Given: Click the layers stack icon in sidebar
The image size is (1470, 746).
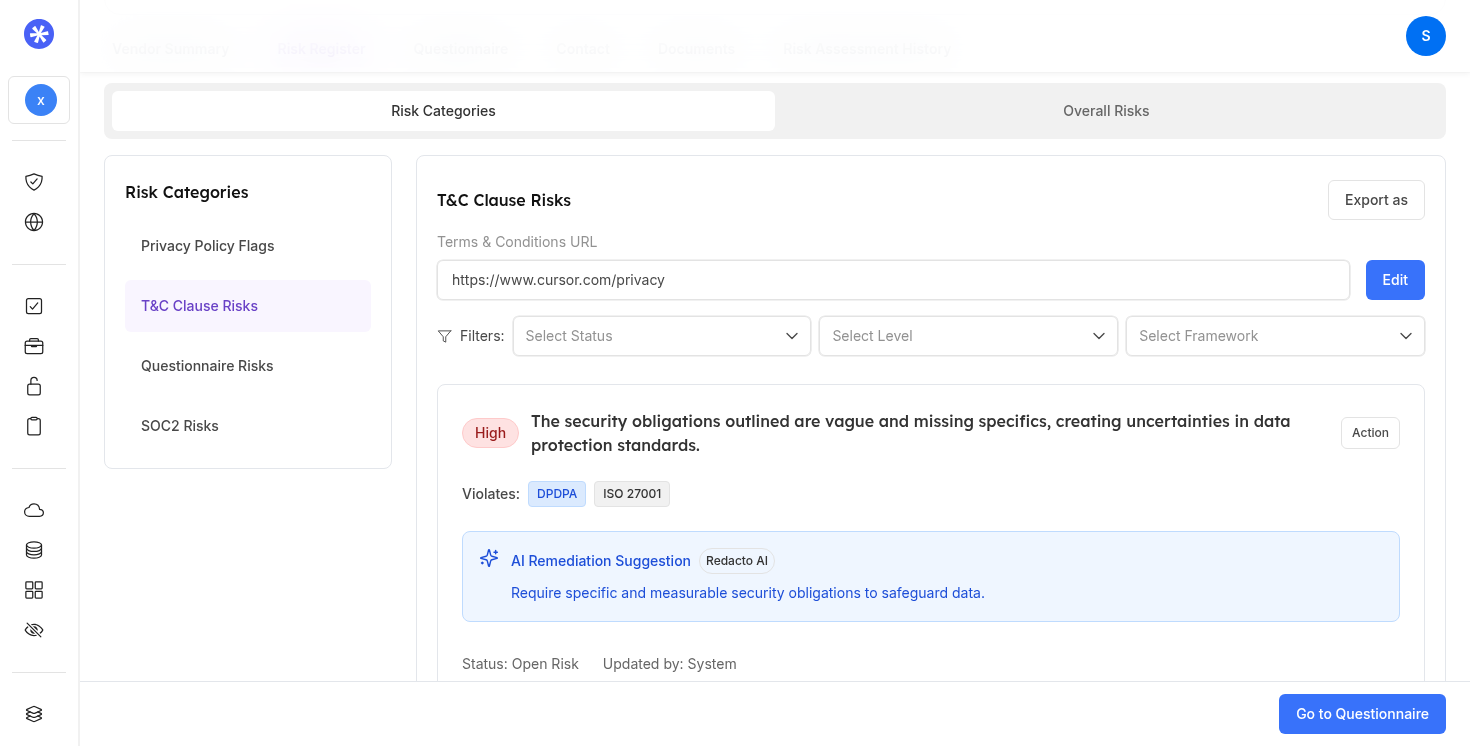Looking at the screenshot, I should (x=34, y=714).
